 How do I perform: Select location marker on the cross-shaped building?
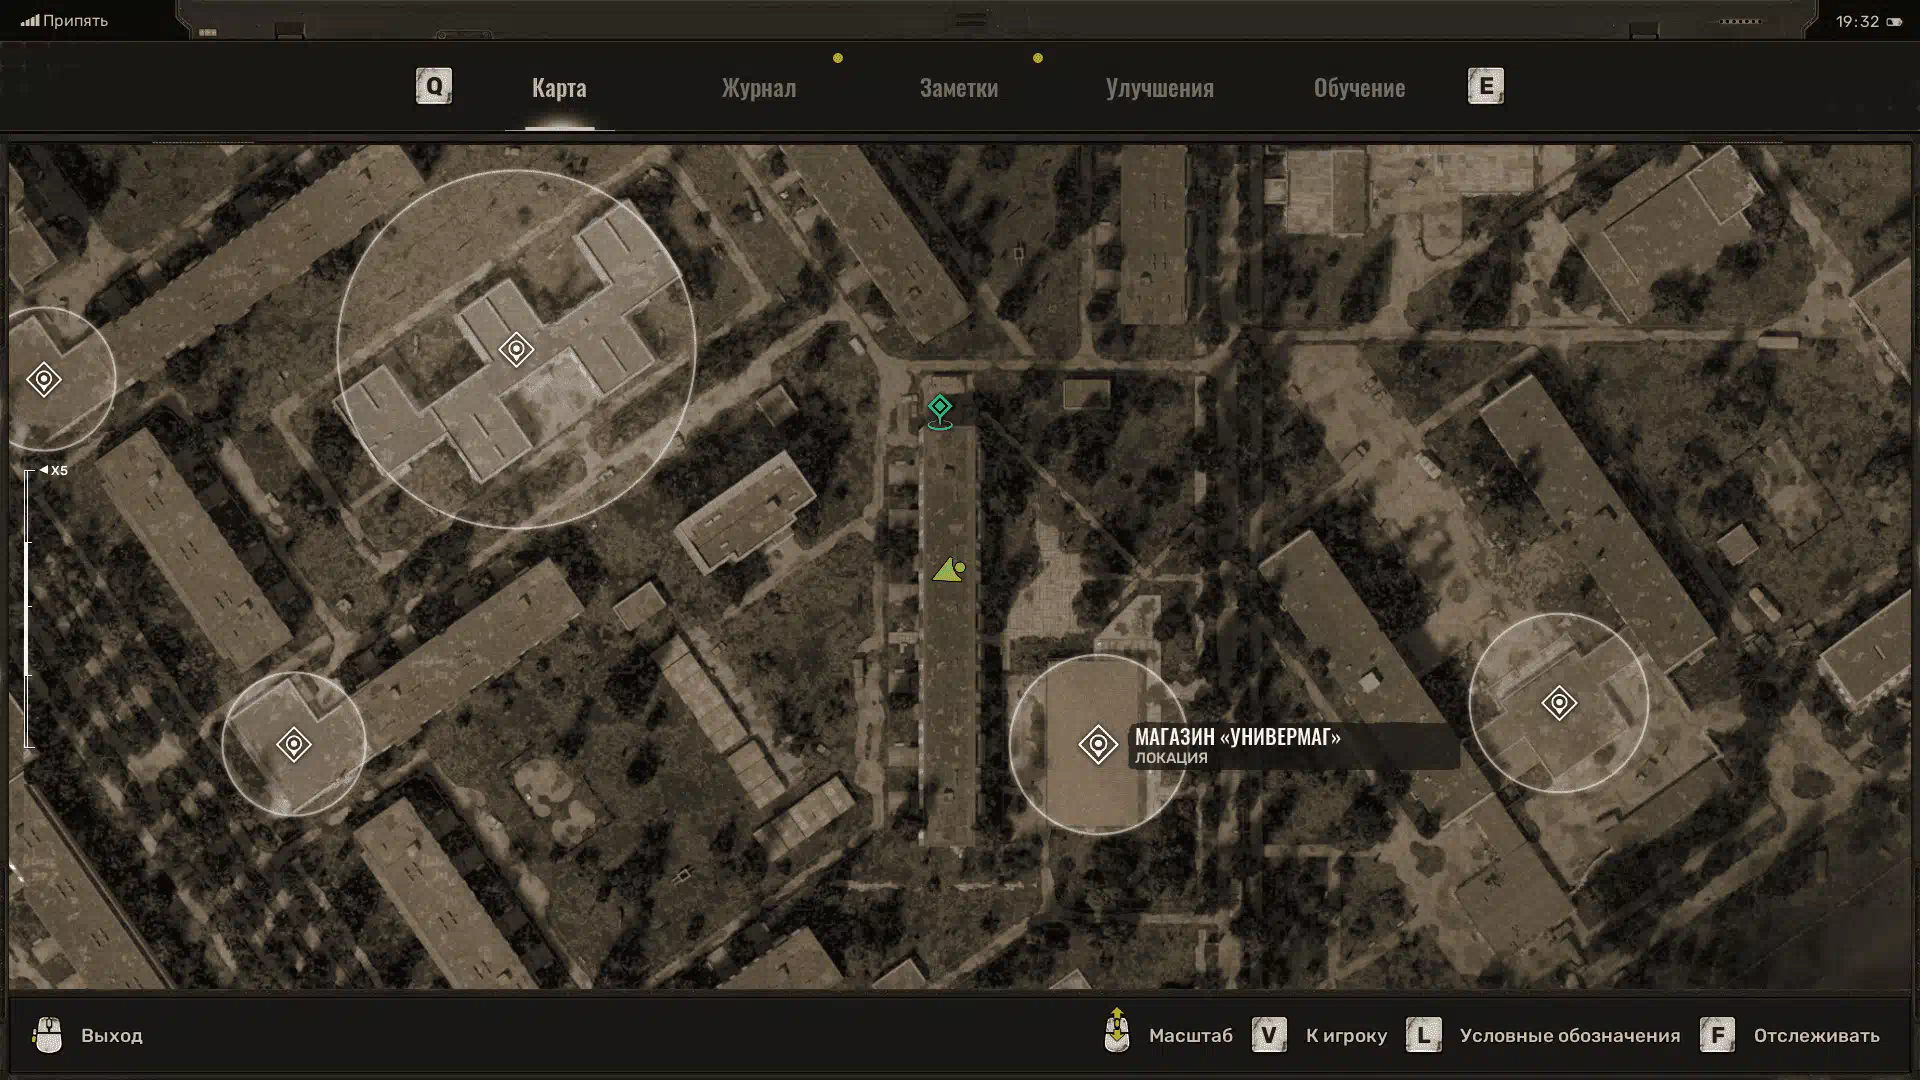click(516, 349)
